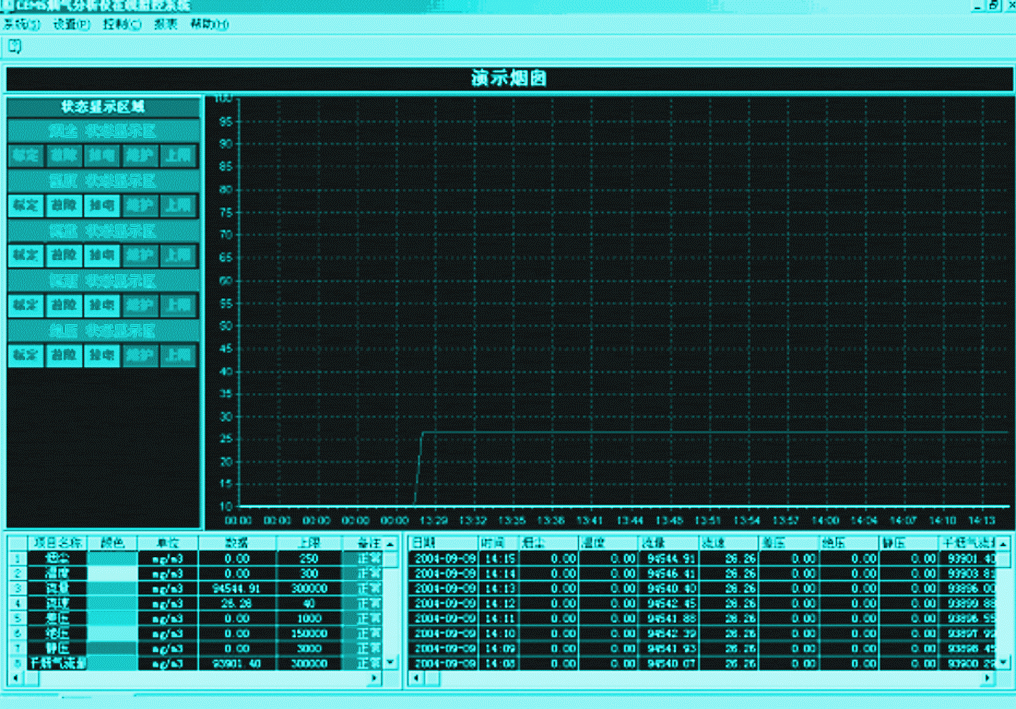The width and height of the screenshot is (1016, 709).
Task: Select the history row with time 14:15
Action: click(703, 559)
